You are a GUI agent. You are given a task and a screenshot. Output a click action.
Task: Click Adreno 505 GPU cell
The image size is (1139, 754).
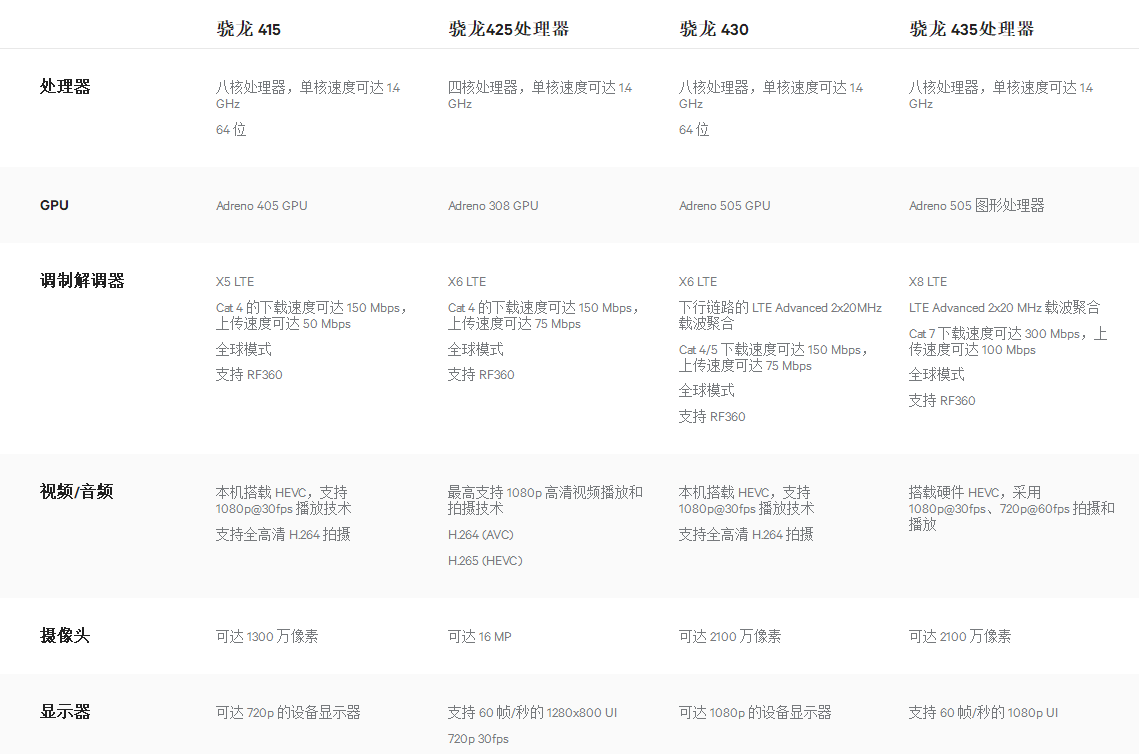[x=724, y=206]
